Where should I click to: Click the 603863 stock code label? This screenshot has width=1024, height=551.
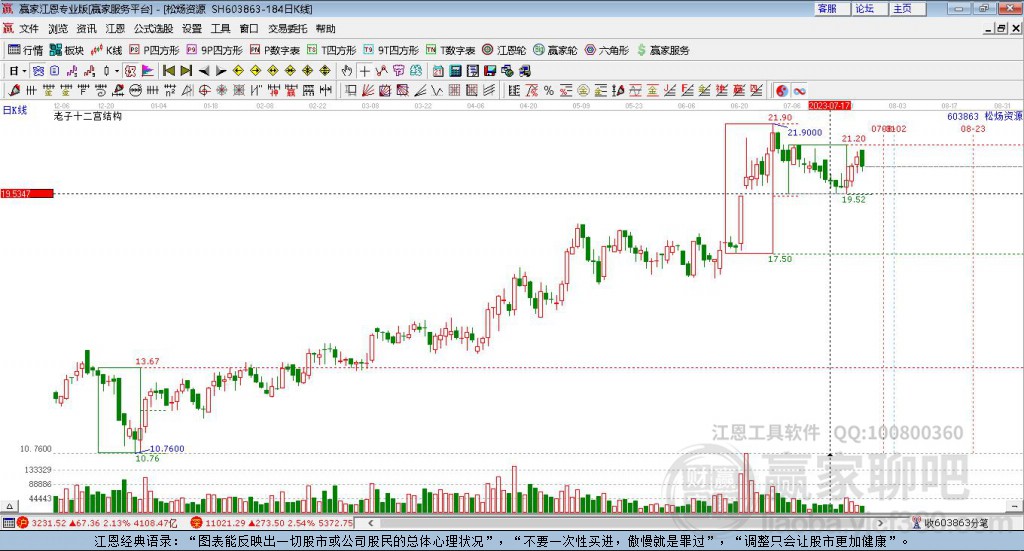[x=963, y=116]
